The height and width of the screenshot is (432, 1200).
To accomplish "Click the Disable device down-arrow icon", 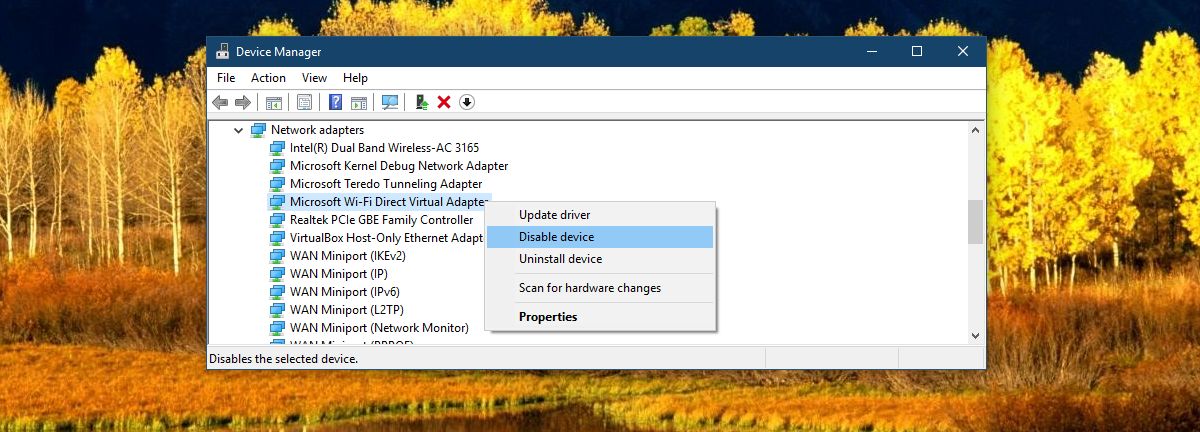I will click(467, 102).
